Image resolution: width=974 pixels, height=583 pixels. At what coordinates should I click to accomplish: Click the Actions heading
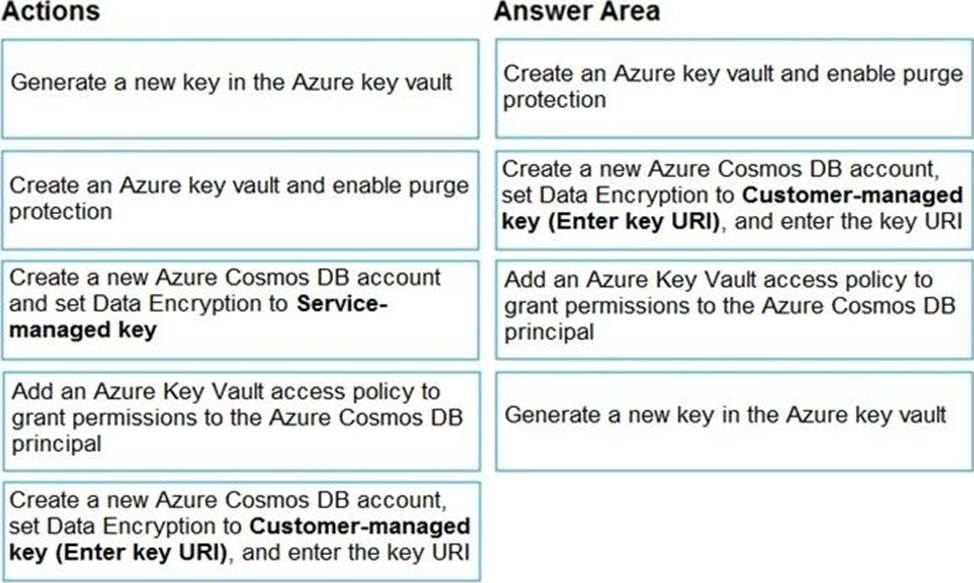click(50, 12)
